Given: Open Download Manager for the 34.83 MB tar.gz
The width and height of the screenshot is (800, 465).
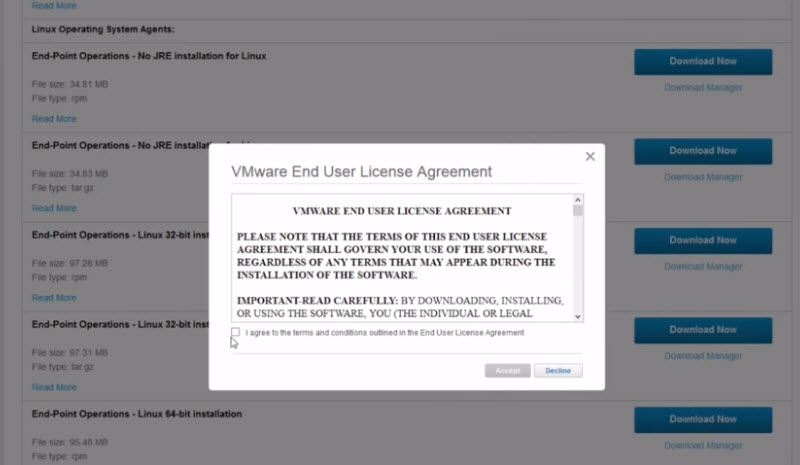Looking at the screenshot, I should coord(703,178).
